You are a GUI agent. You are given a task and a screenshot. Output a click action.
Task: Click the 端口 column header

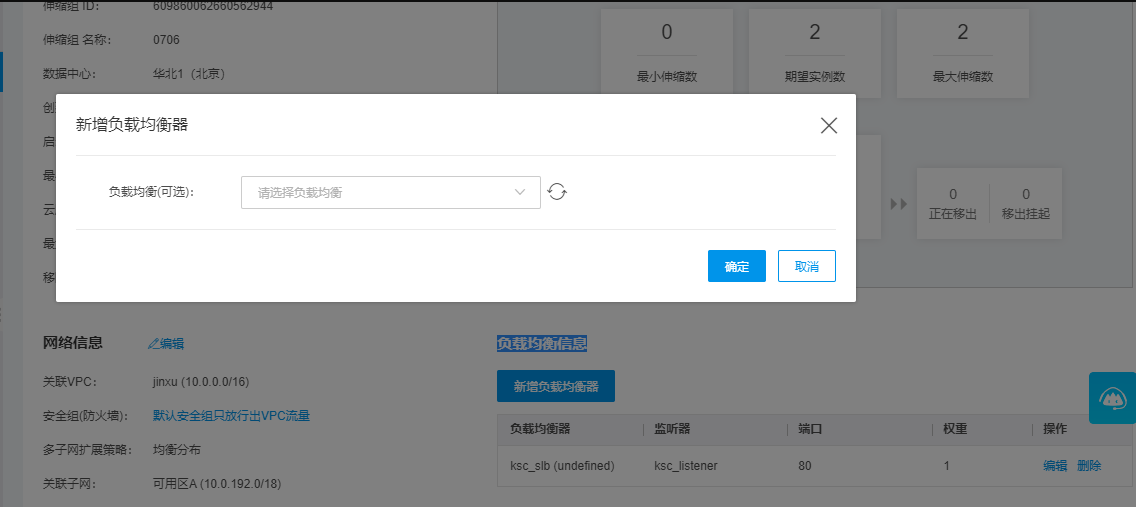pyautogui.click(x=810, y=429)
